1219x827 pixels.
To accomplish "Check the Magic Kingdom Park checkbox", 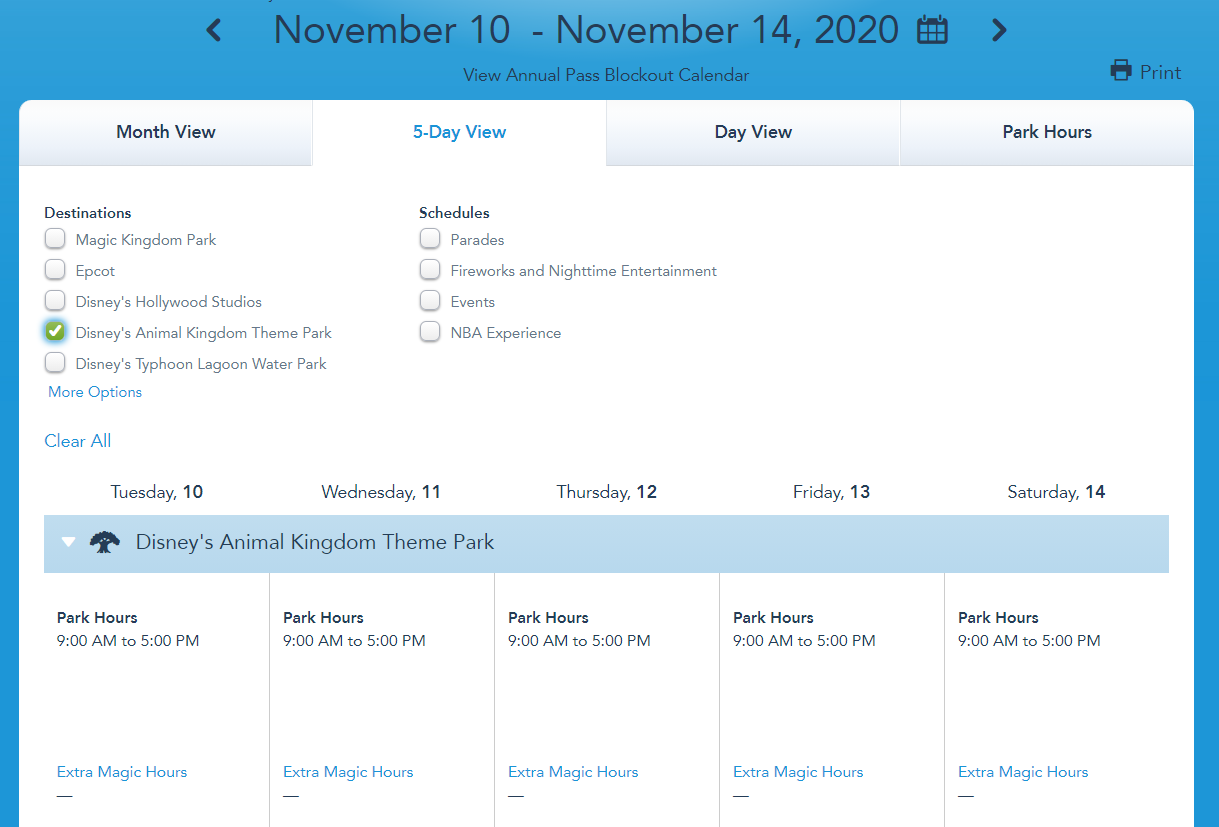I will coord(56,240).
